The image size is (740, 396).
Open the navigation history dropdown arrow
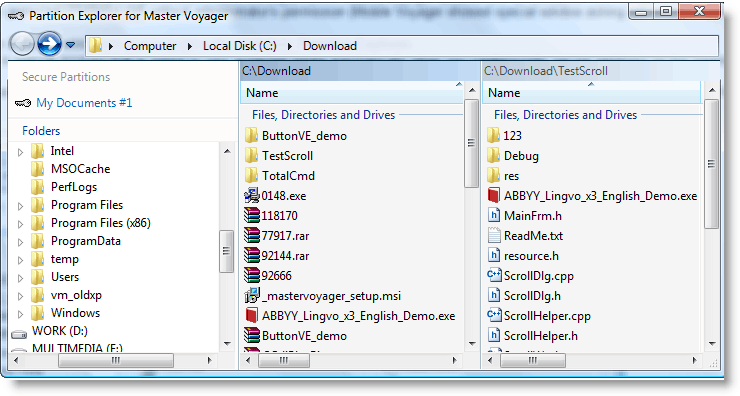[x=71, y=45]
